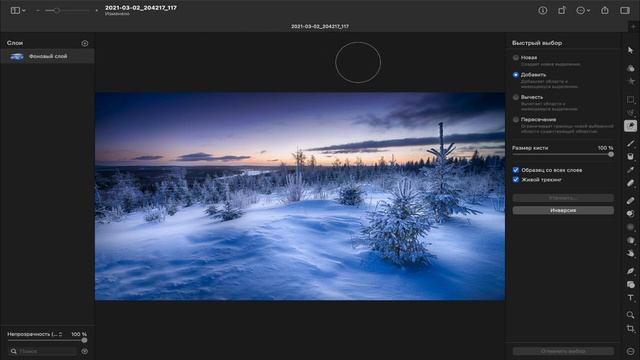Open a new tab with plus
Image resolution: width=640 pixels, height=360 pixels.
633,27
